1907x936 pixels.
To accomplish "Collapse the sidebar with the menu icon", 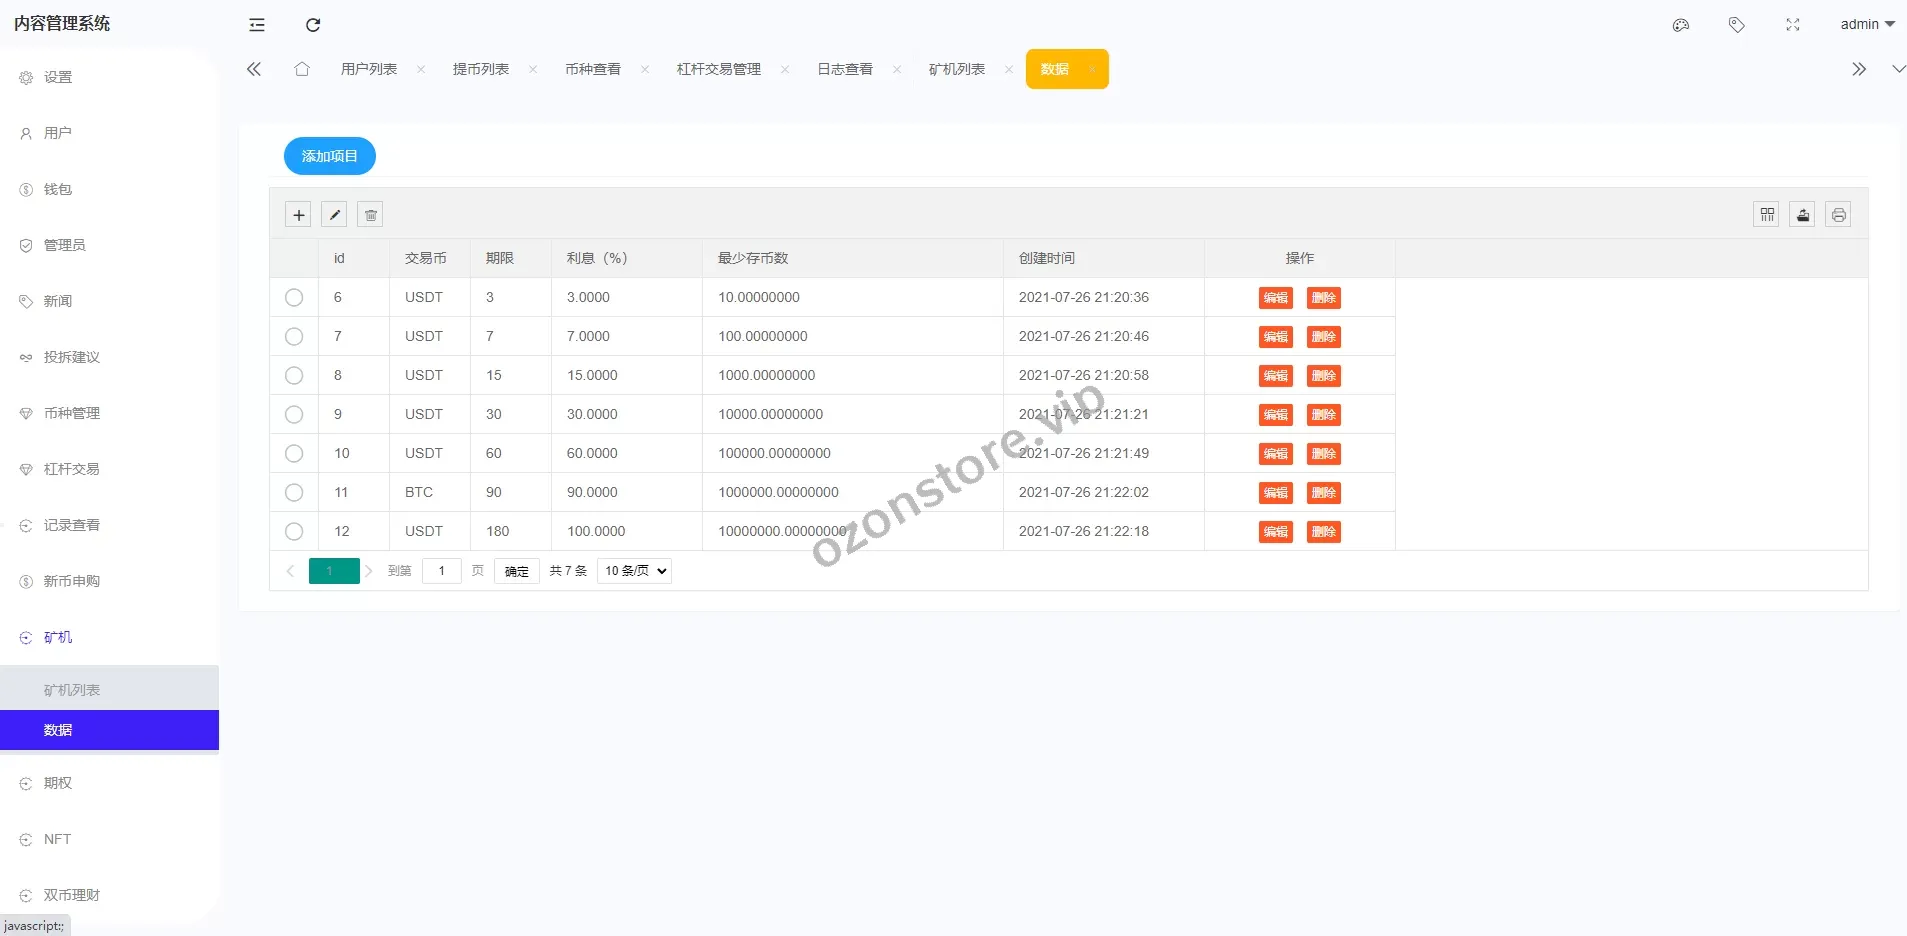I will coord(257,25).
